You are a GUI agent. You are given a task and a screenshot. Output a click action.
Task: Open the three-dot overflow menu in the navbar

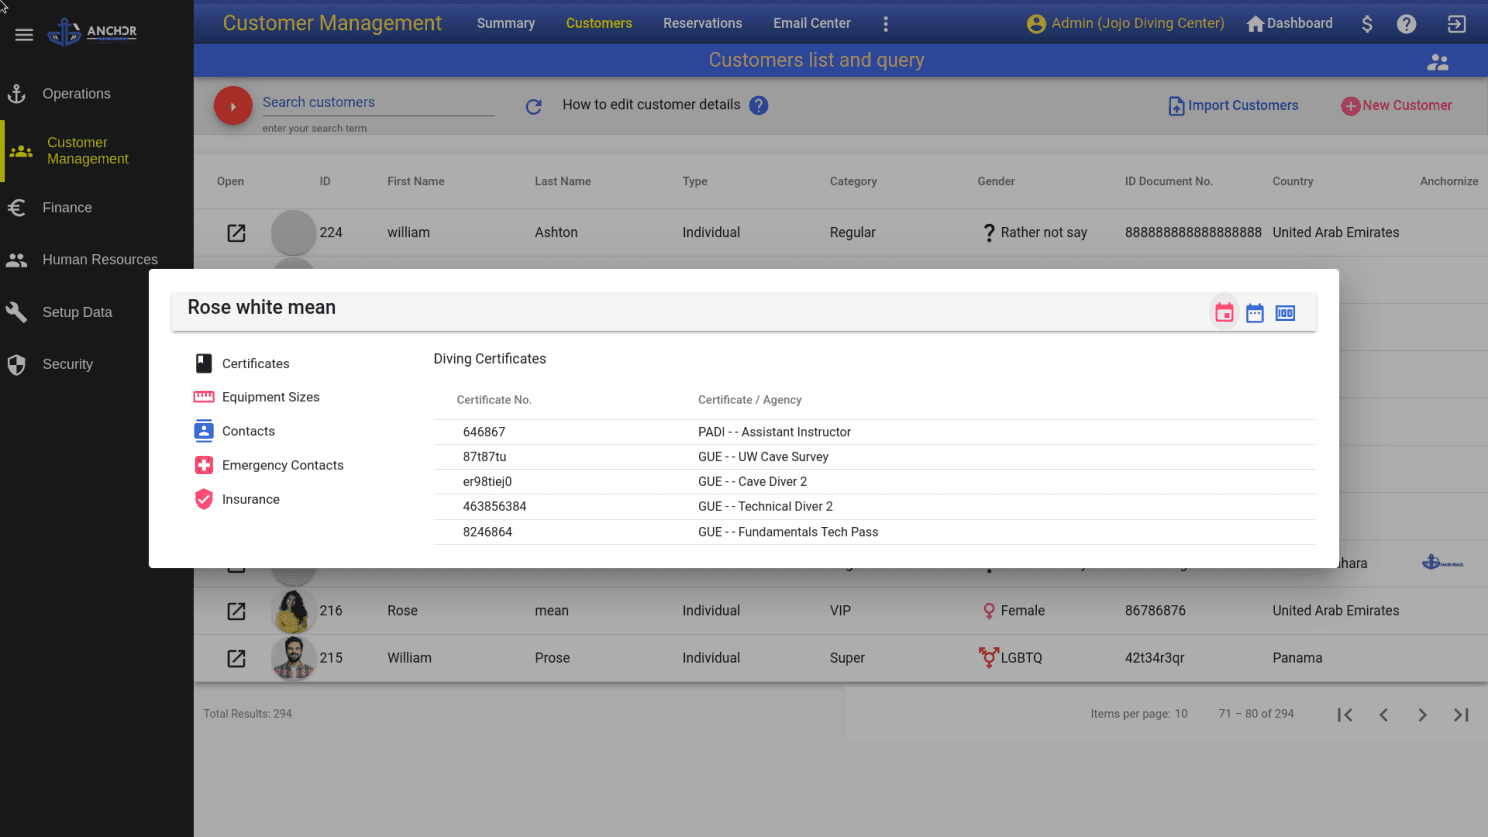coord(886,23)
